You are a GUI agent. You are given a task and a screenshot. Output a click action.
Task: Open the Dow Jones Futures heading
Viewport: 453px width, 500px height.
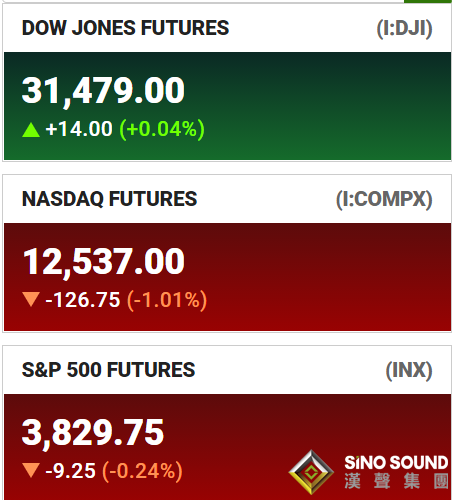125,28
